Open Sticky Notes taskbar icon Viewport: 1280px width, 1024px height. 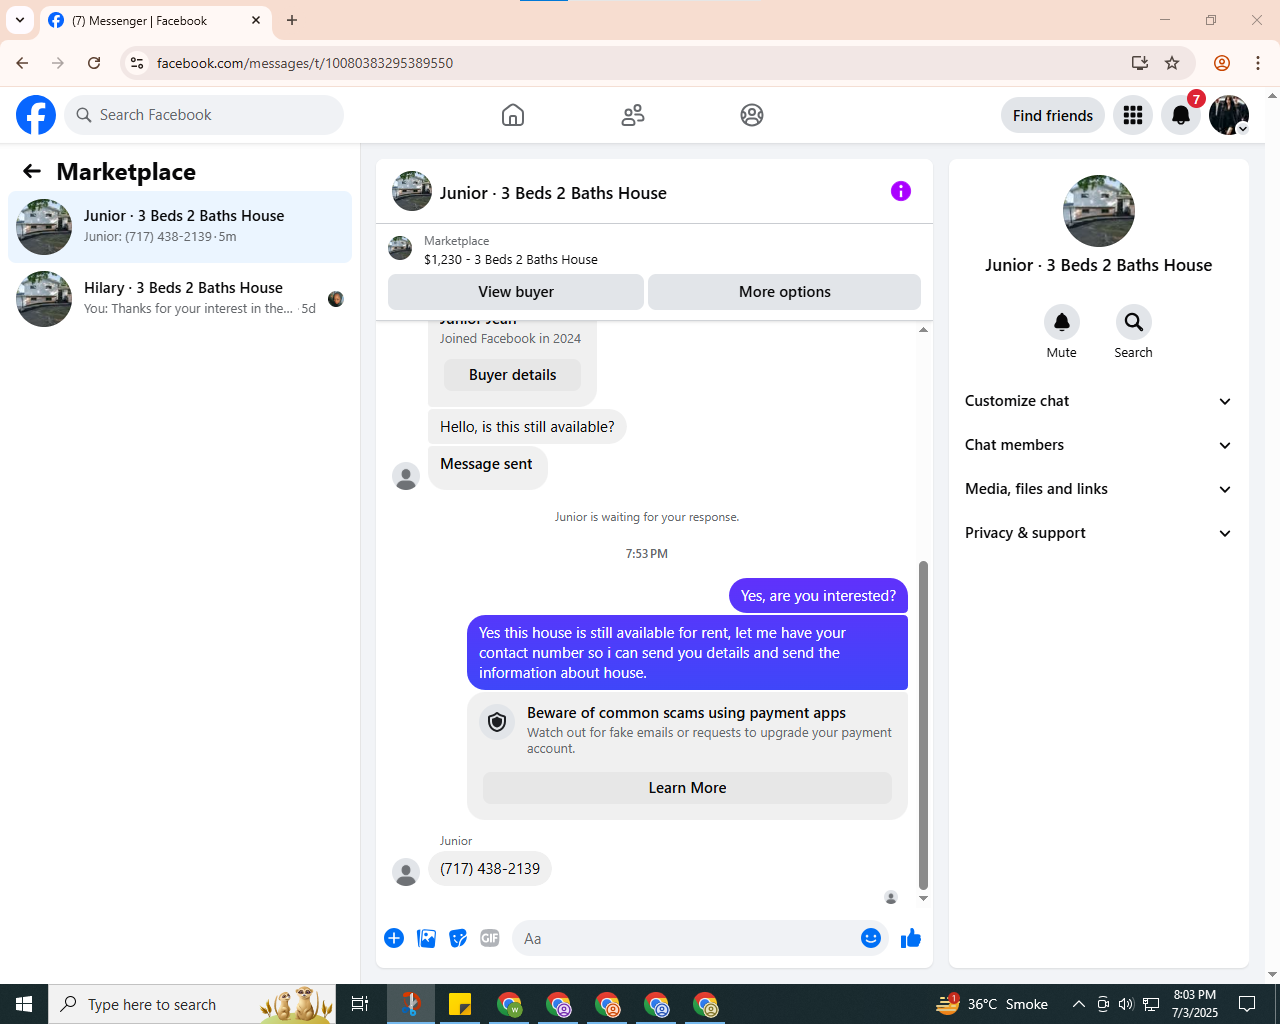[460, 1004]
